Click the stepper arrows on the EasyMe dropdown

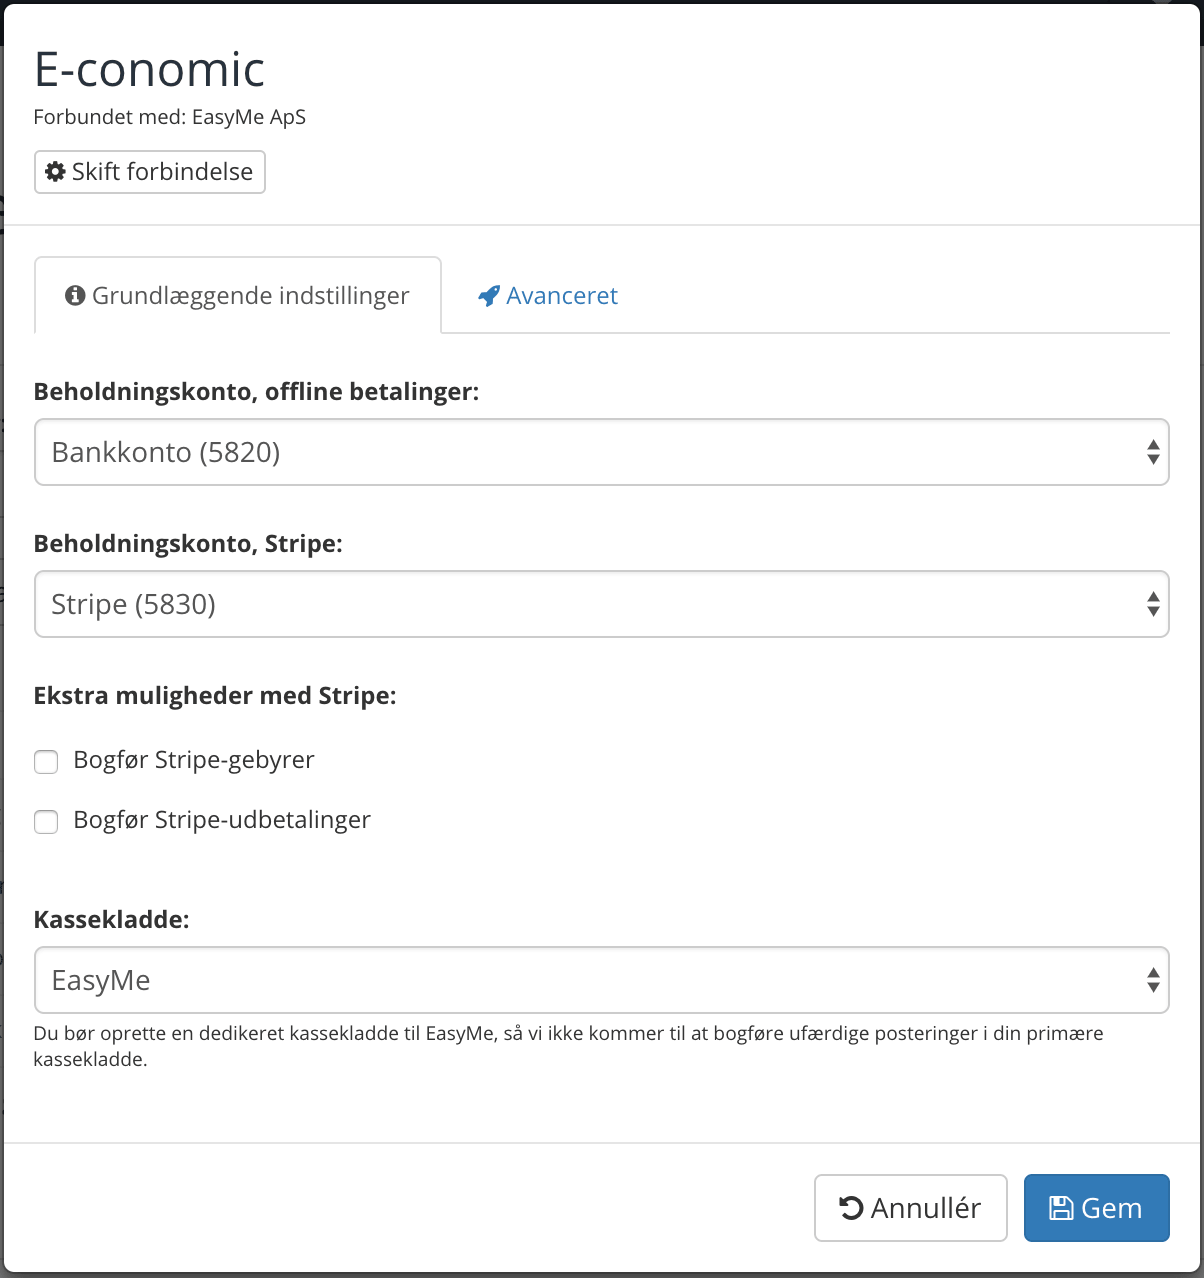point(1153,980)
